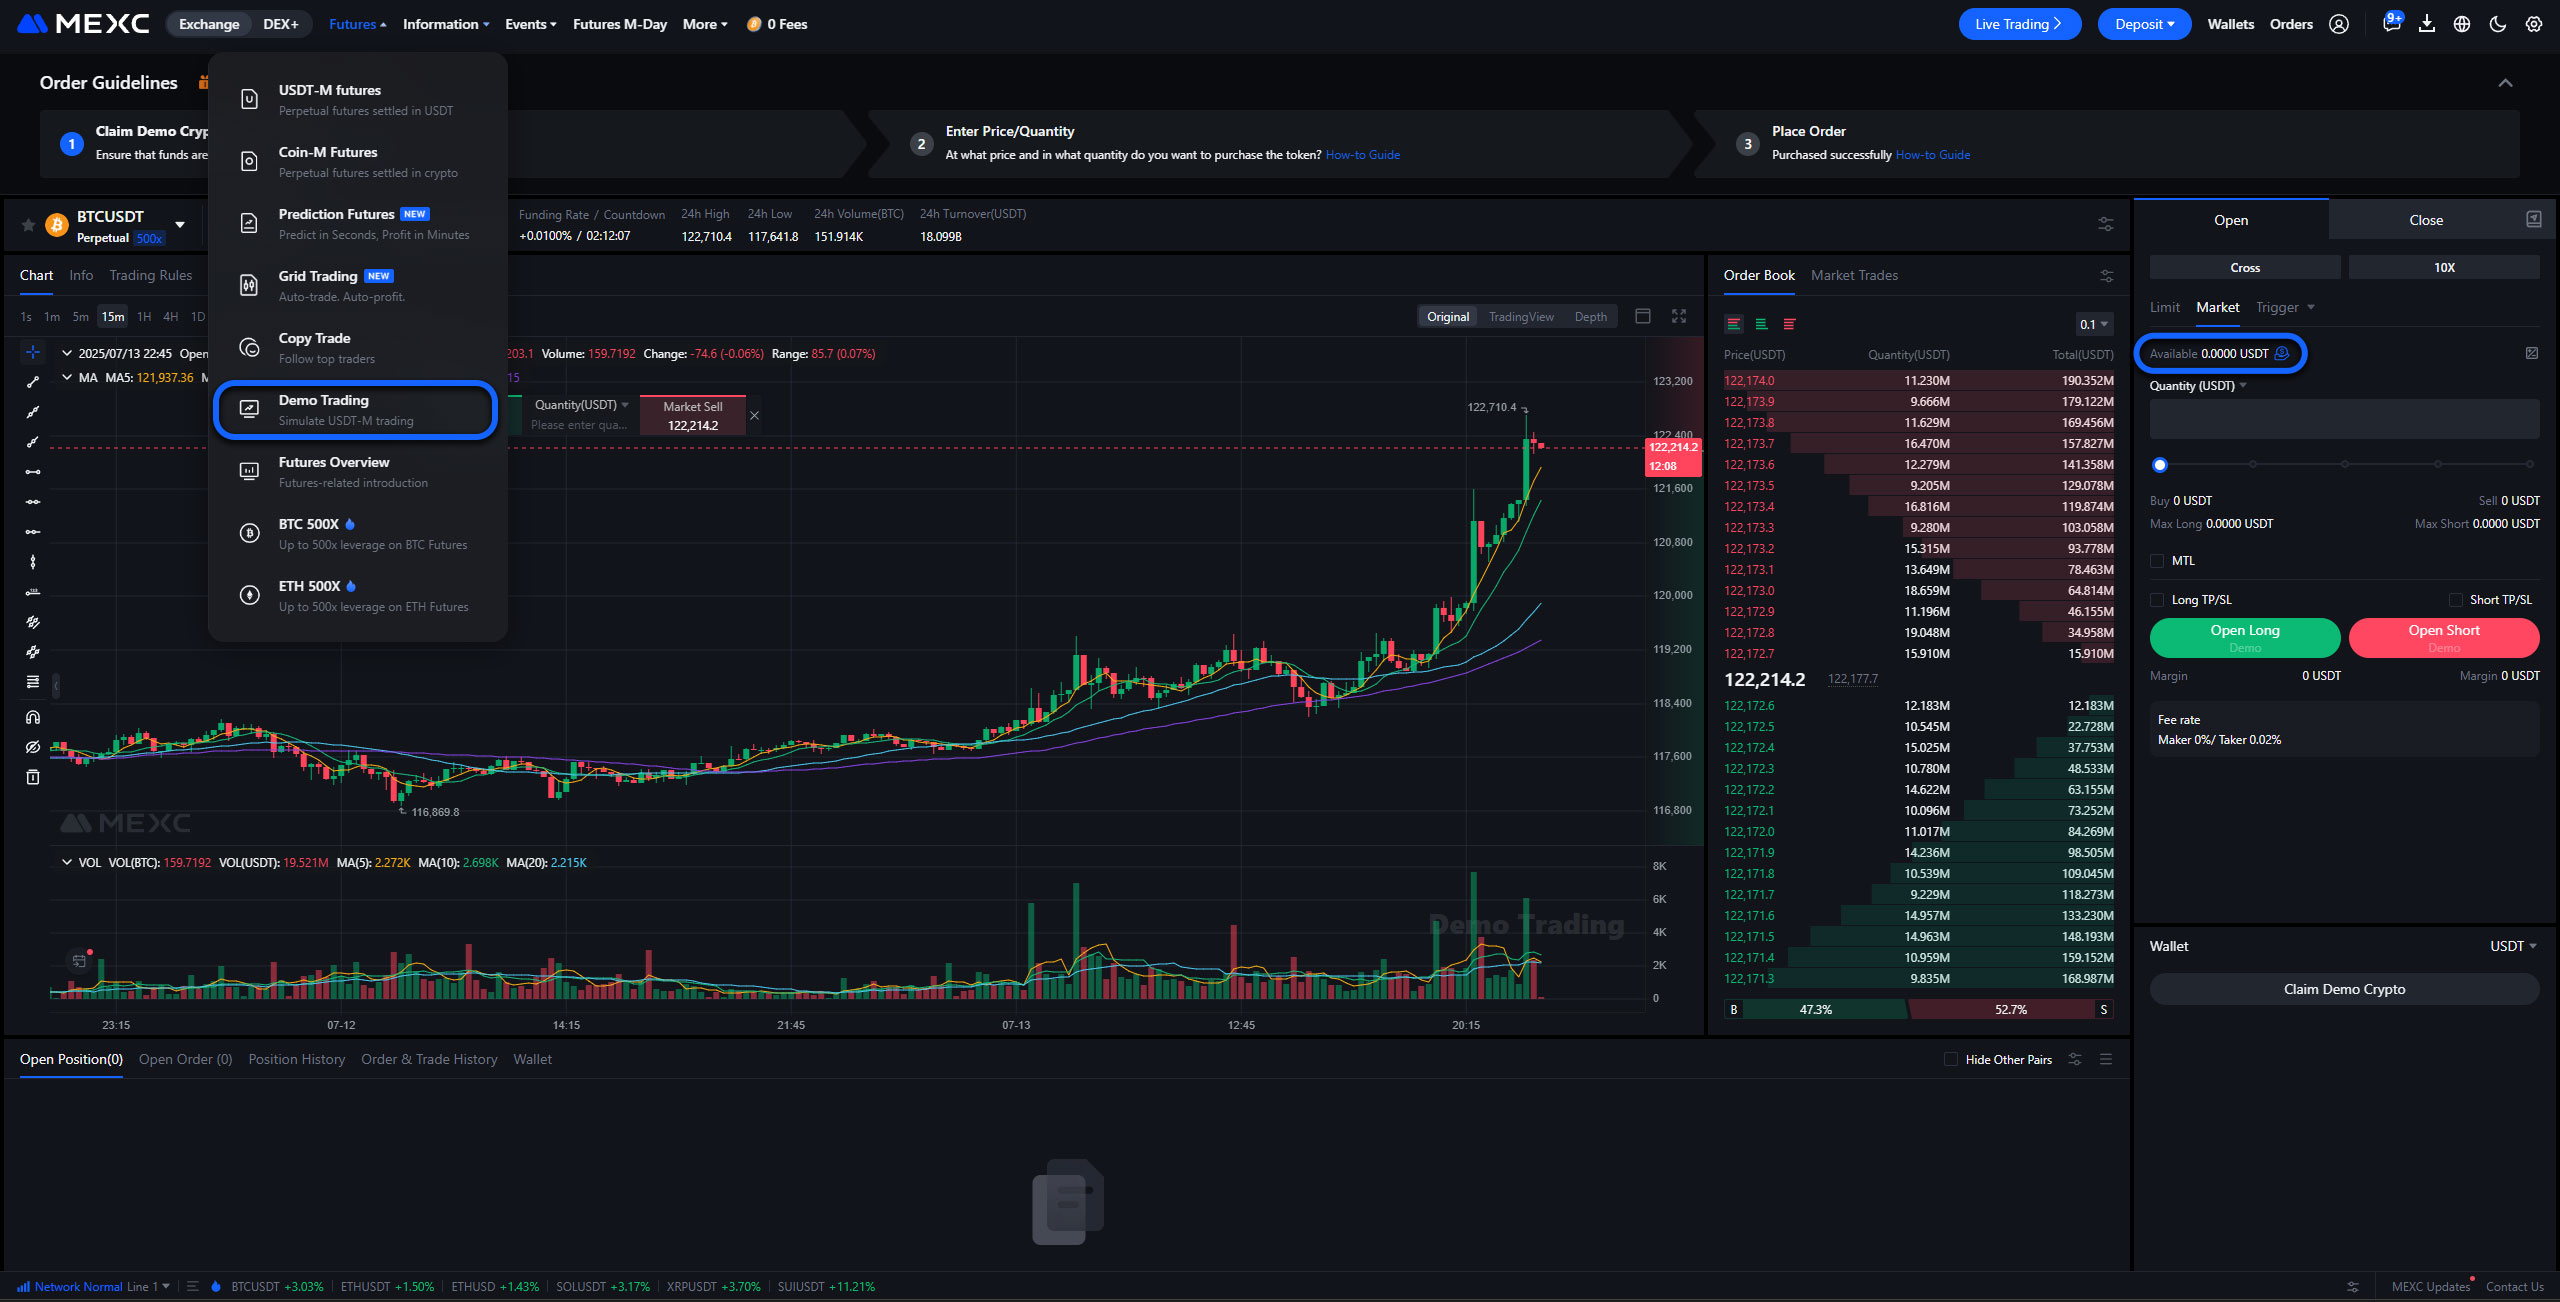This screenshot has height=1302, width=2560.
Task: Select the Fibonacci levels drawing tool
Action: coord(33,682)
